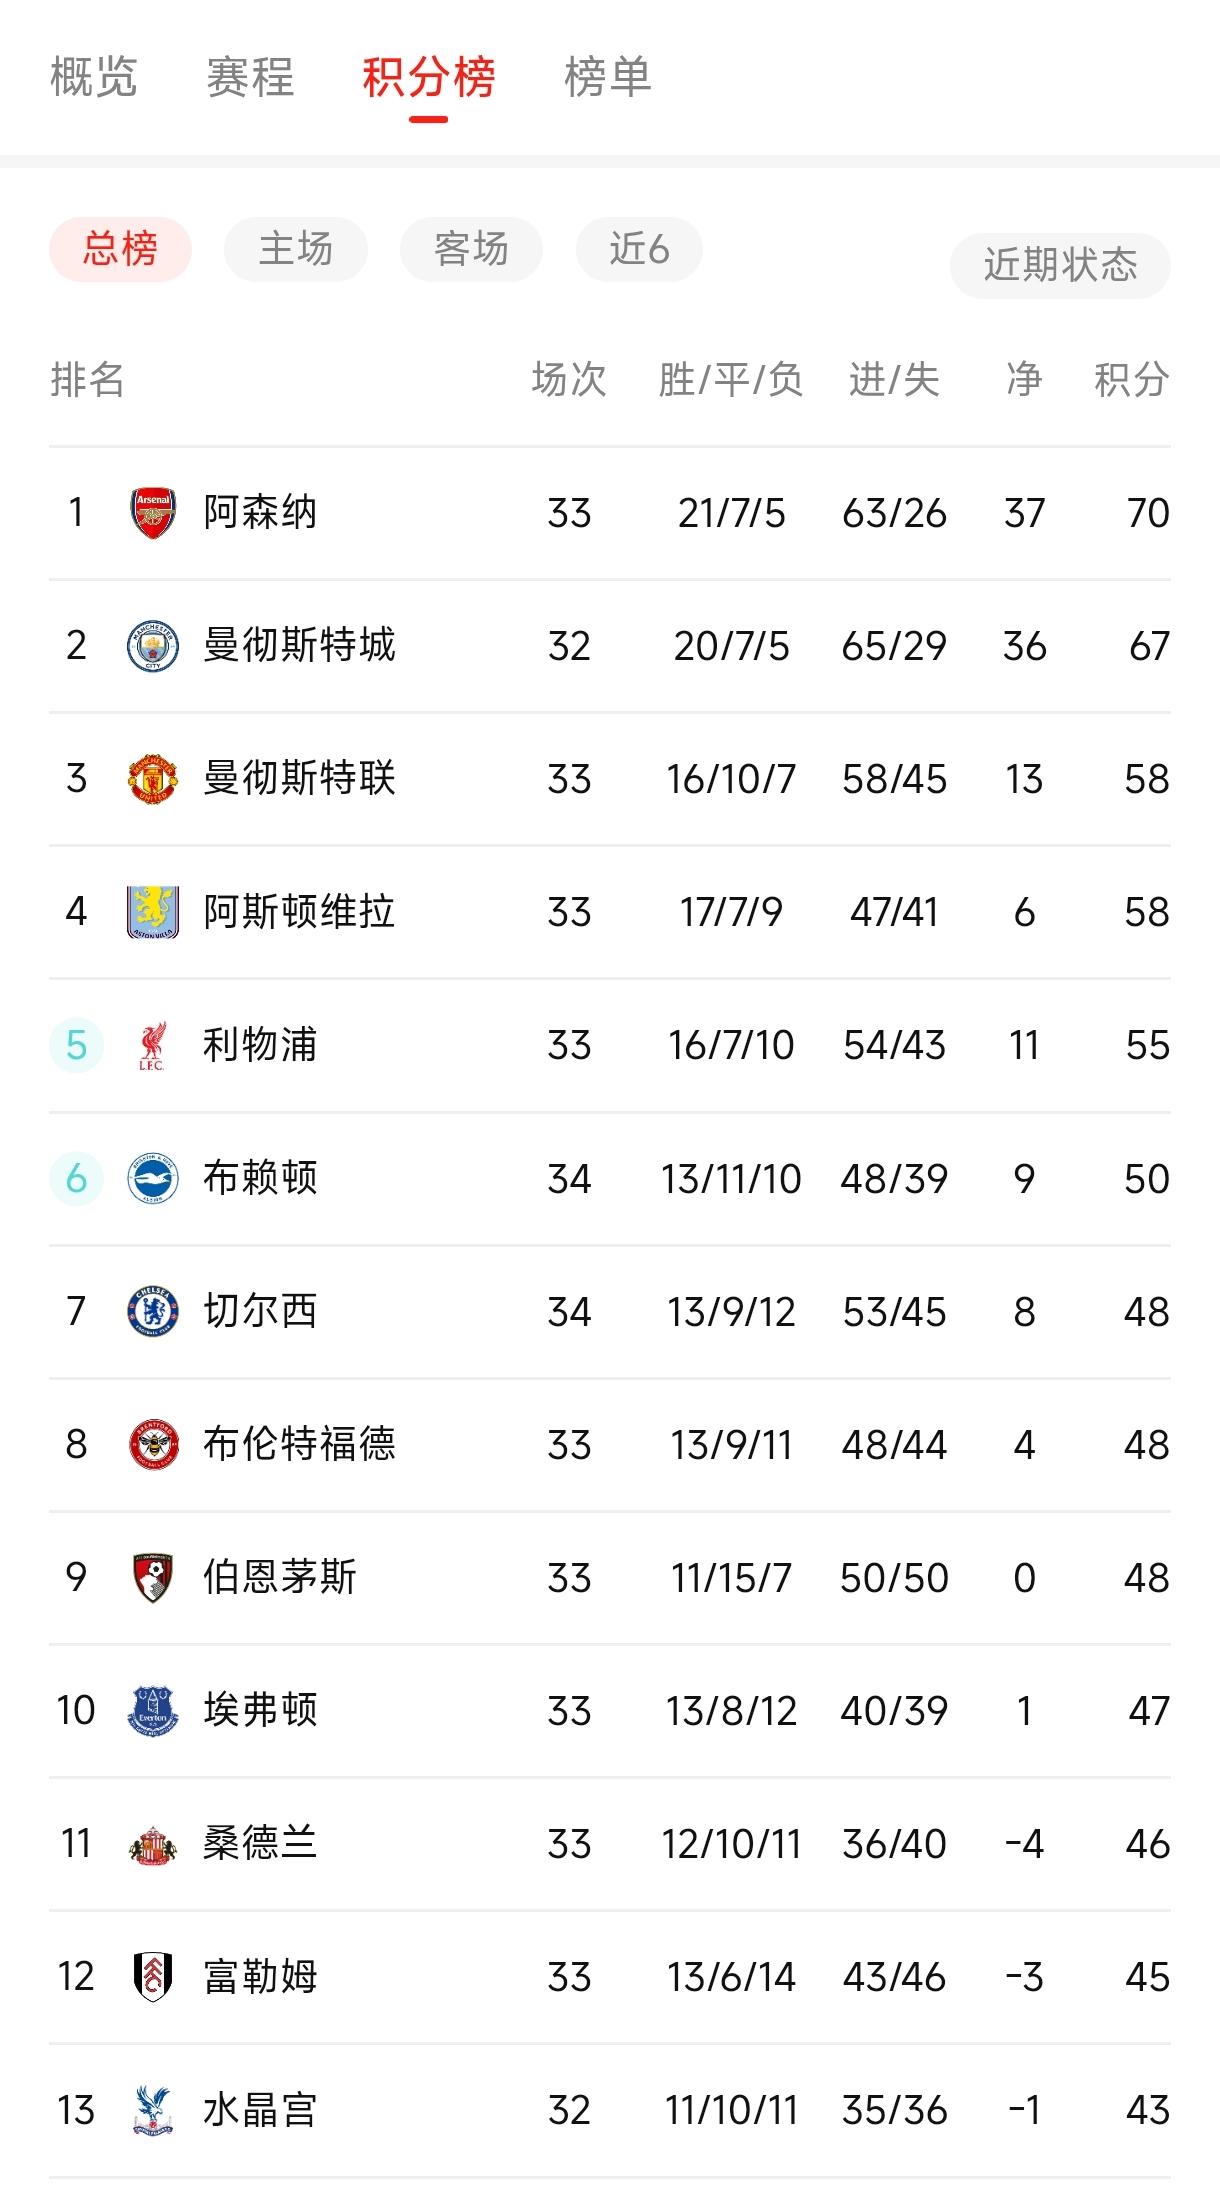Switch to the 主场 home standings filter

[x=296, y=249]
